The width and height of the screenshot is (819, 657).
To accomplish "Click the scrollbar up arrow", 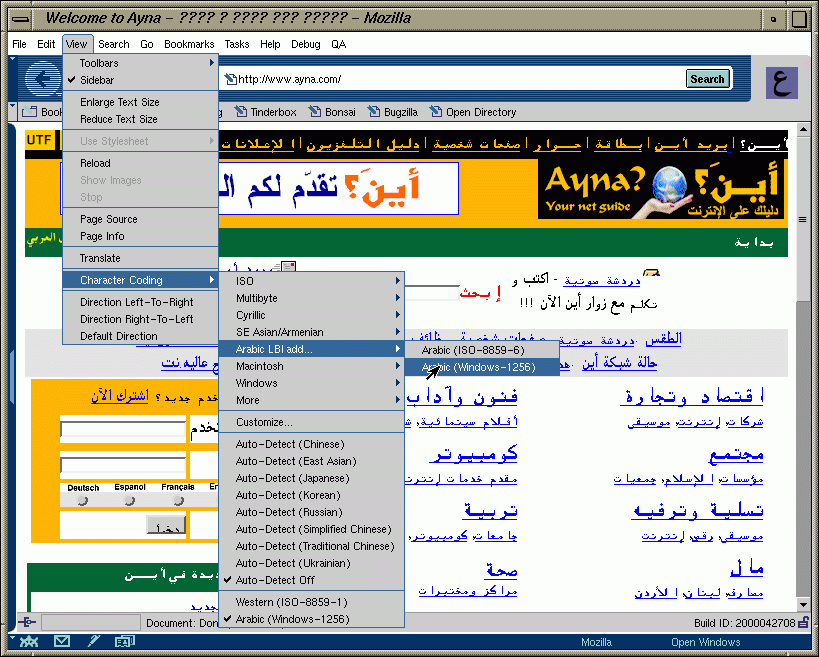I will click(803, 130).
